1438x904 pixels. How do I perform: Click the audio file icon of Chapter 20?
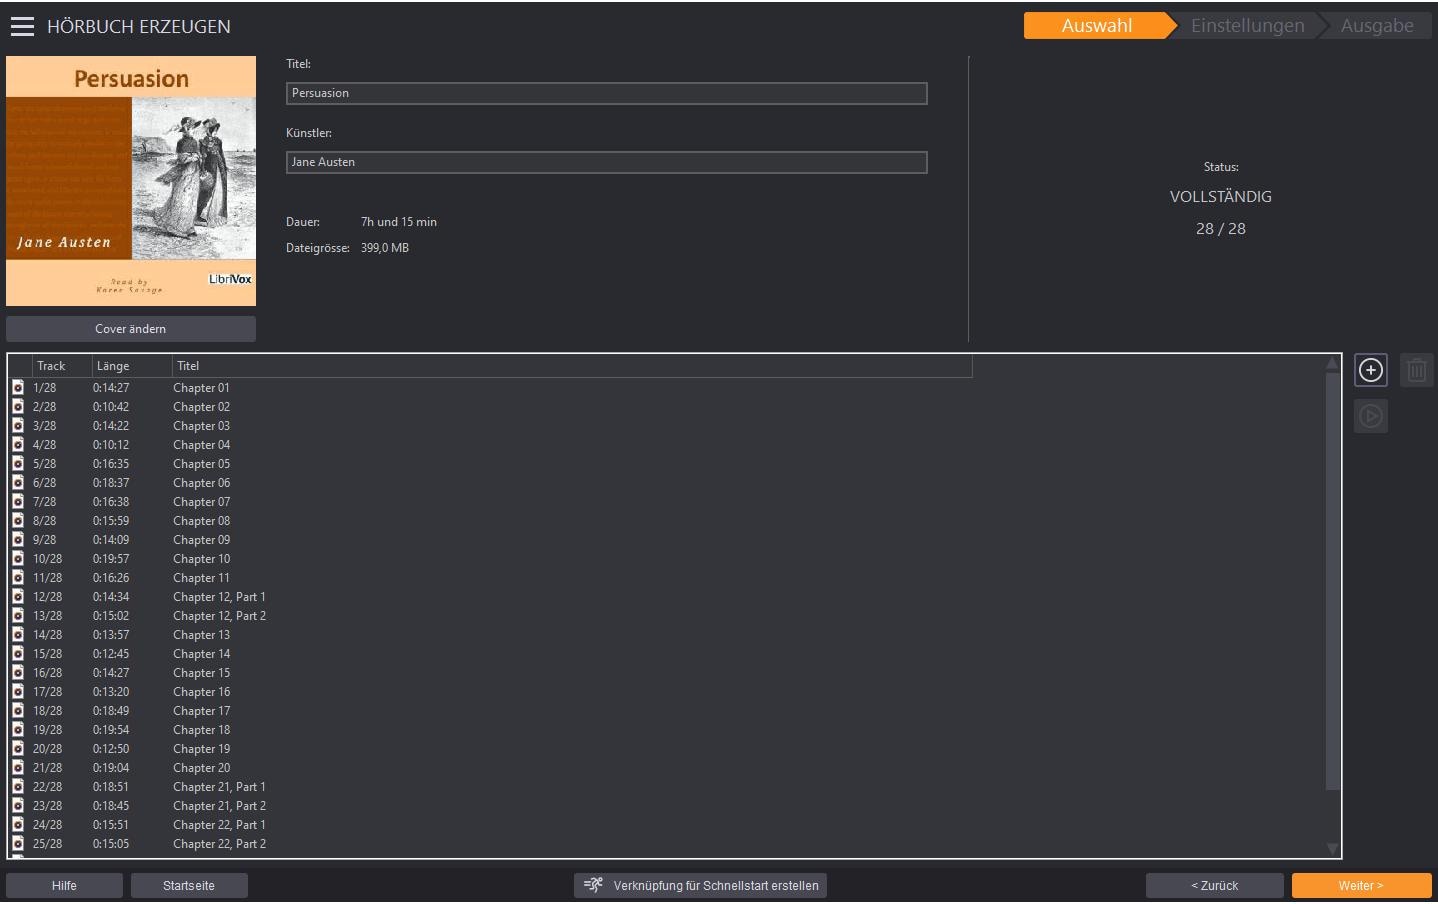click(x=18, y=767)
